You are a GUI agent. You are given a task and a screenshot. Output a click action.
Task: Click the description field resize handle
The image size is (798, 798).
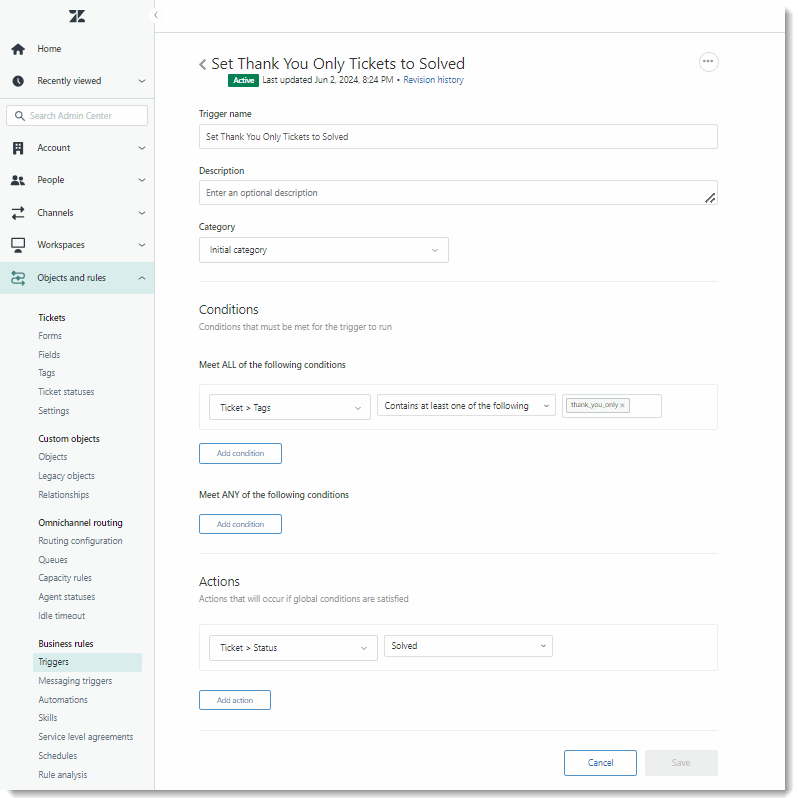coord(710,198)
